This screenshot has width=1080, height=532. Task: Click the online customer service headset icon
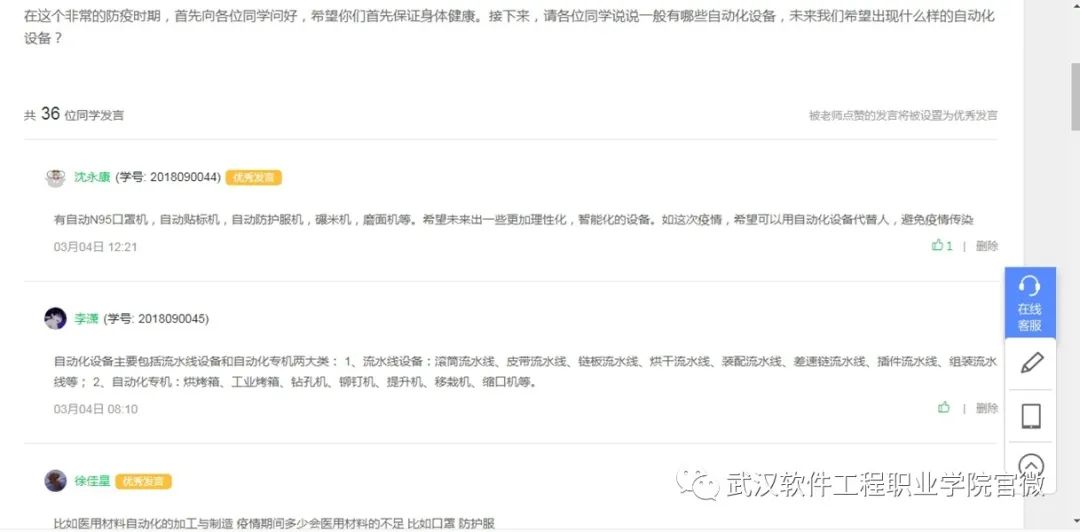point(1030,286)
